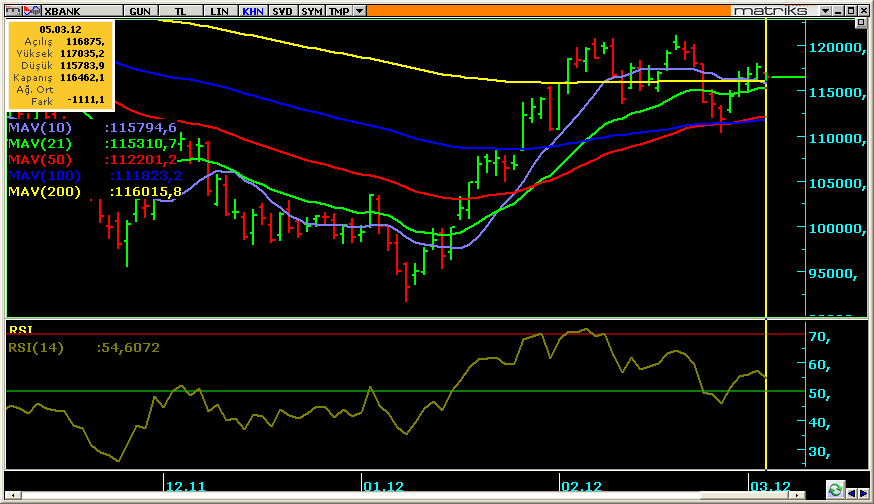Close the chart window
Screen dimensions: 874x504
(863, 11)
